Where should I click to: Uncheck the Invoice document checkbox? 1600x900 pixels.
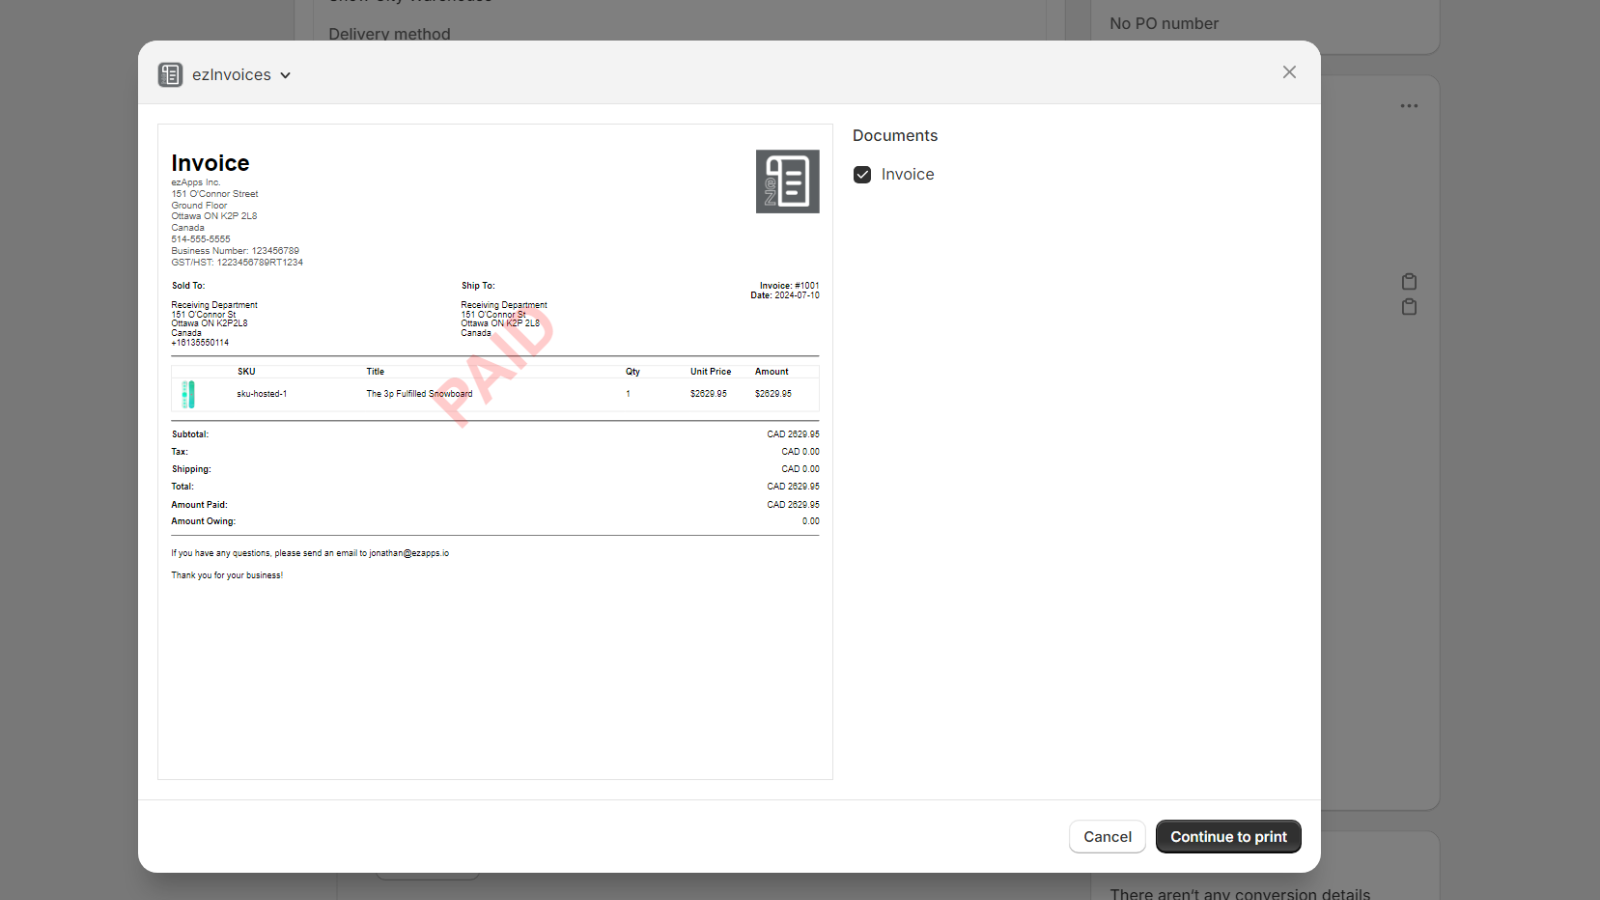click(862, 174)
